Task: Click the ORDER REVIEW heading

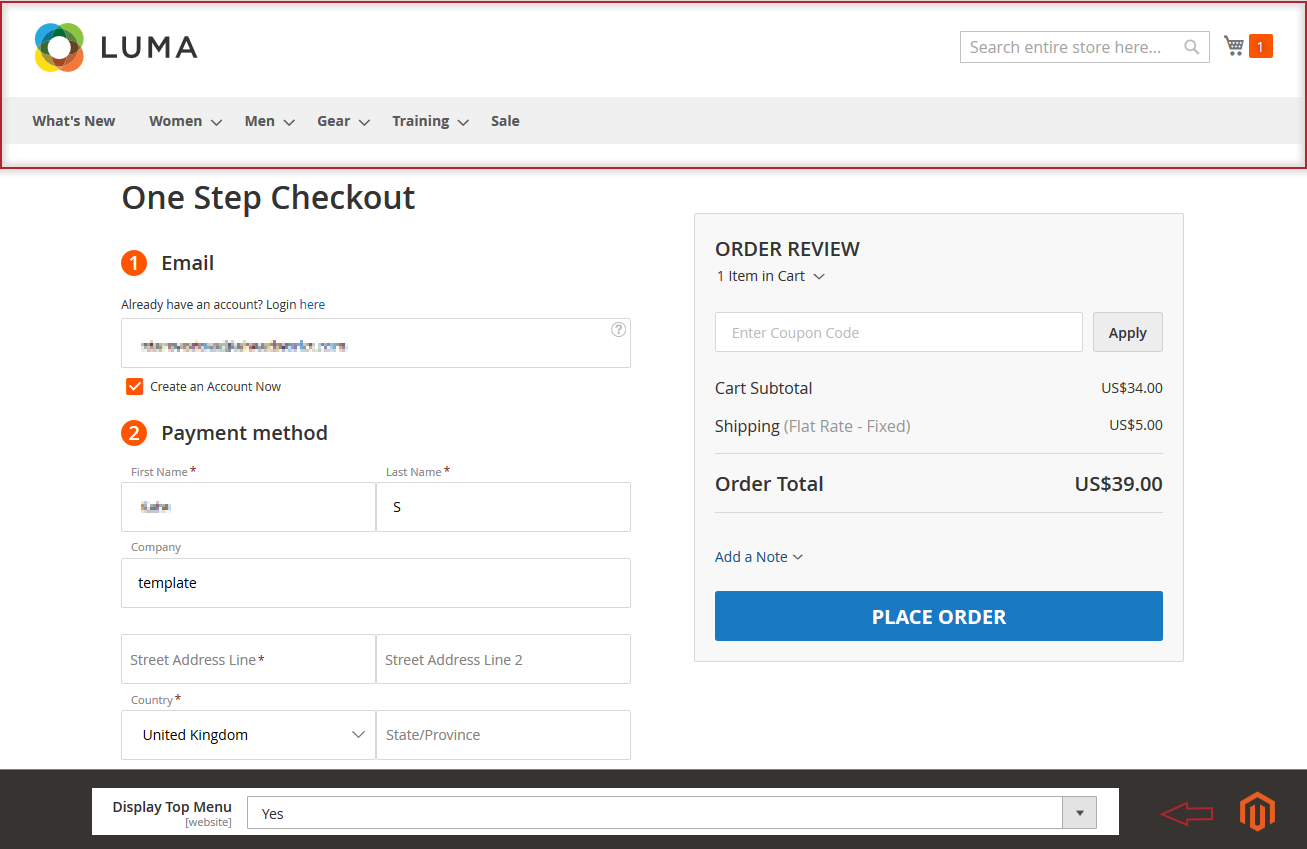Action: [787, 249]
